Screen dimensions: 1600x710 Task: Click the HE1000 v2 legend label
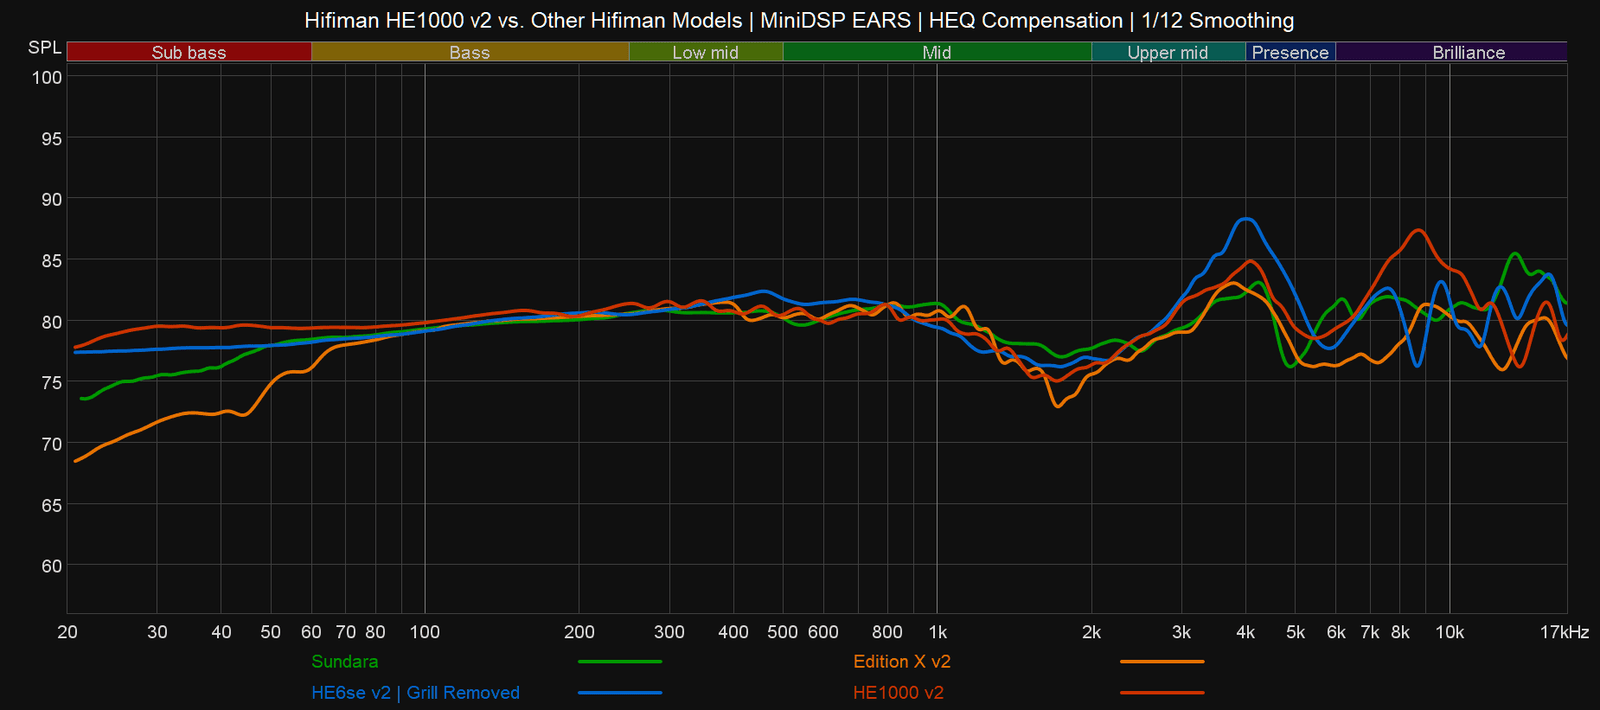(898, 693)
